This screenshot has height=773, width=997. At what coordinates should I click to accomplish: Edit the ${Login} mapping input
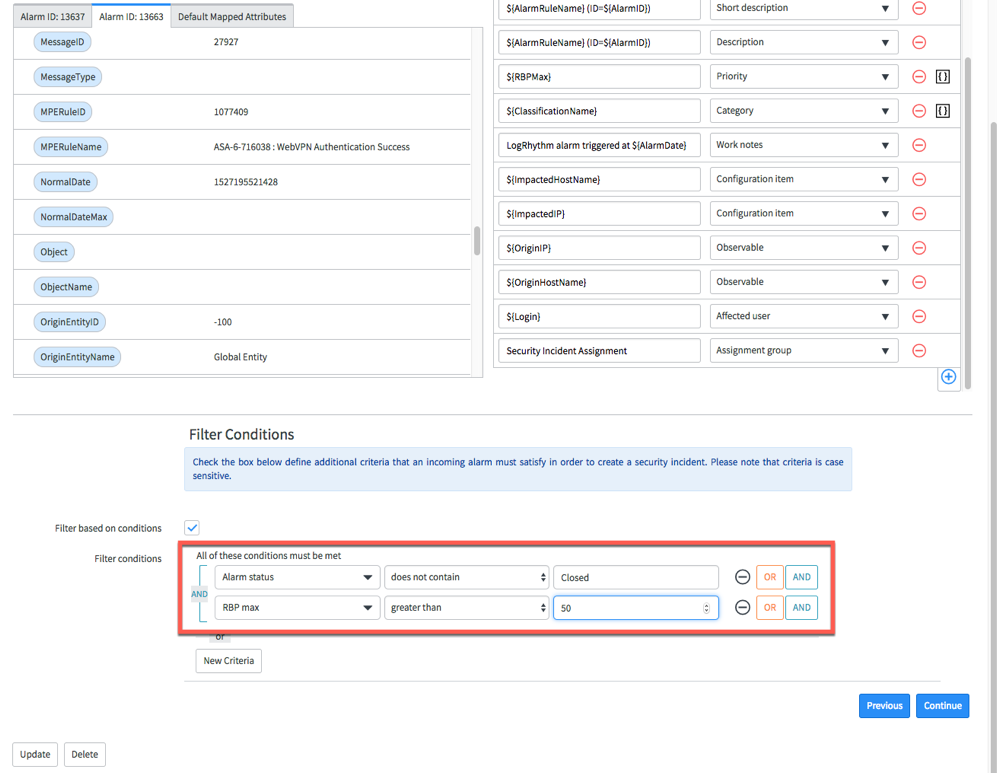599,317
